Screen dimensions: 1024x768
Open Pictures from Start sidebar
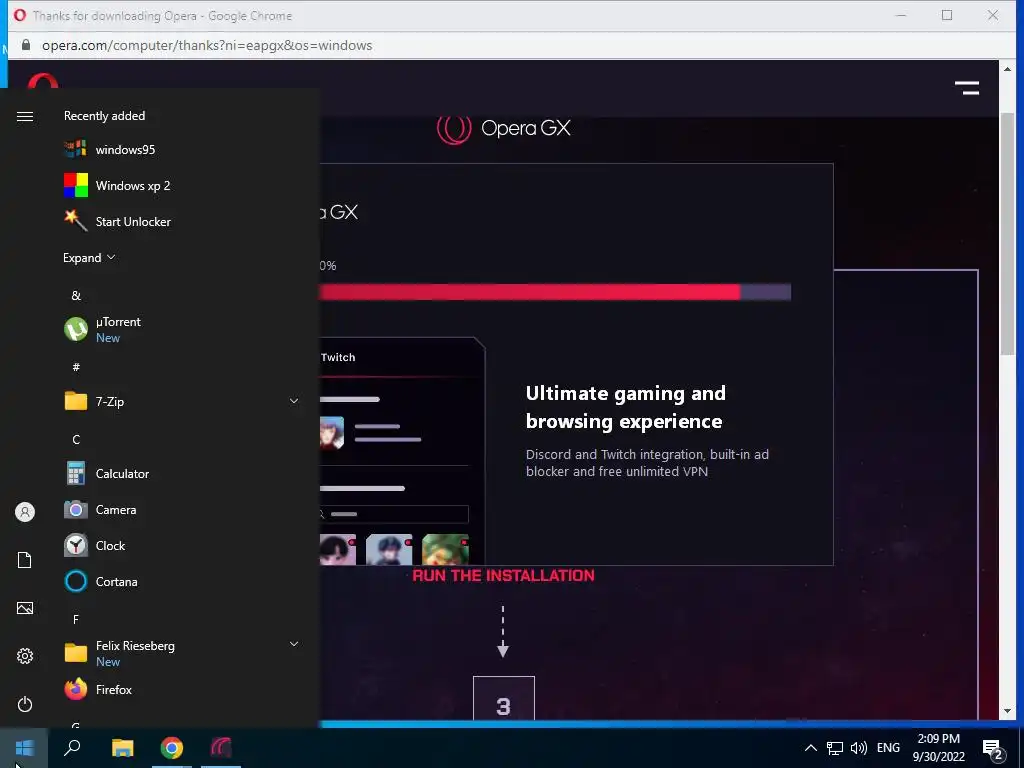click(25, 608)
